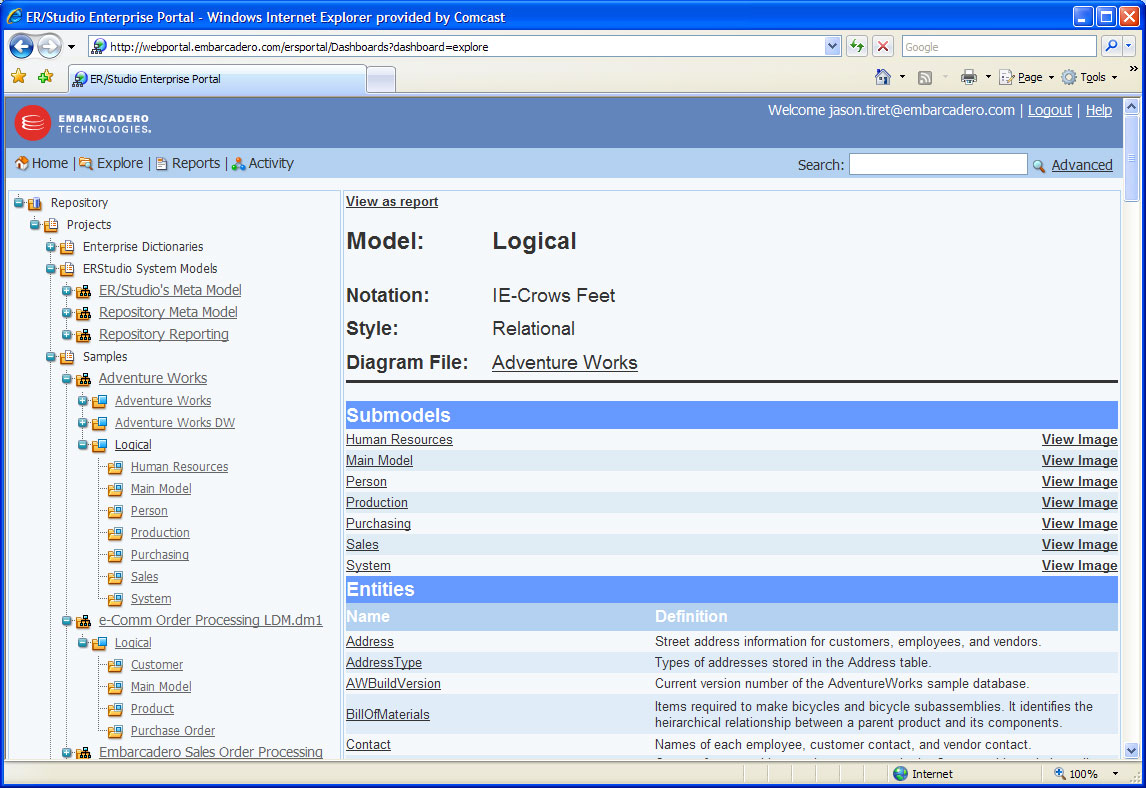Click the Embarcadero Technologies logo
Viewport: 1146px width, 788px height.
point(82,123)
